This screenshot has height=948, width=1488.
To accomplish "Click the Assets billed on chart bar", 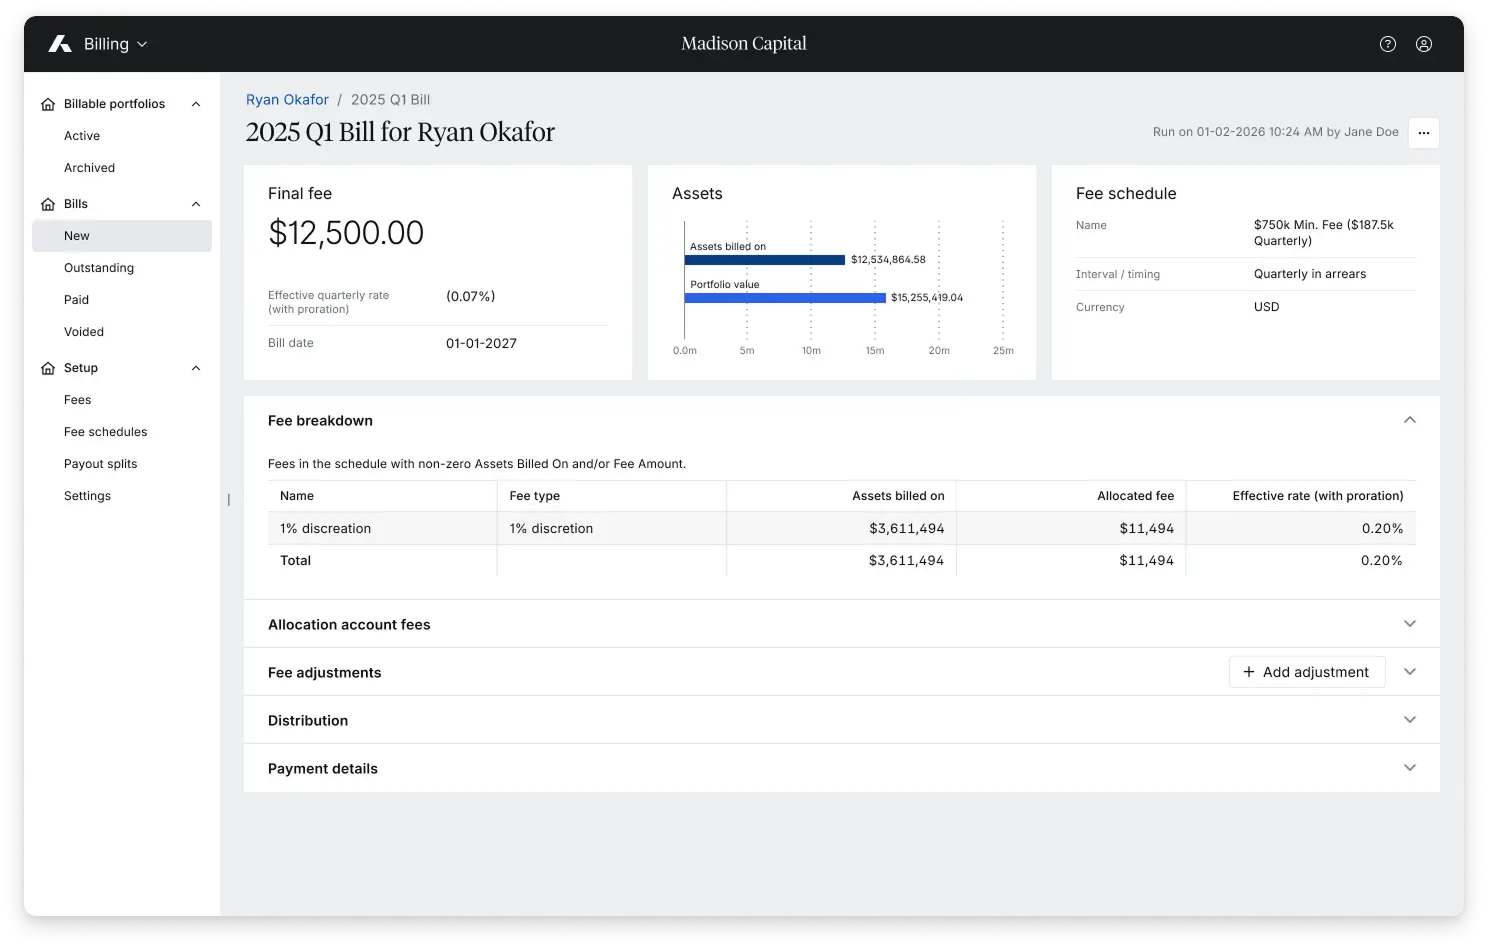I will click(765, 260).
